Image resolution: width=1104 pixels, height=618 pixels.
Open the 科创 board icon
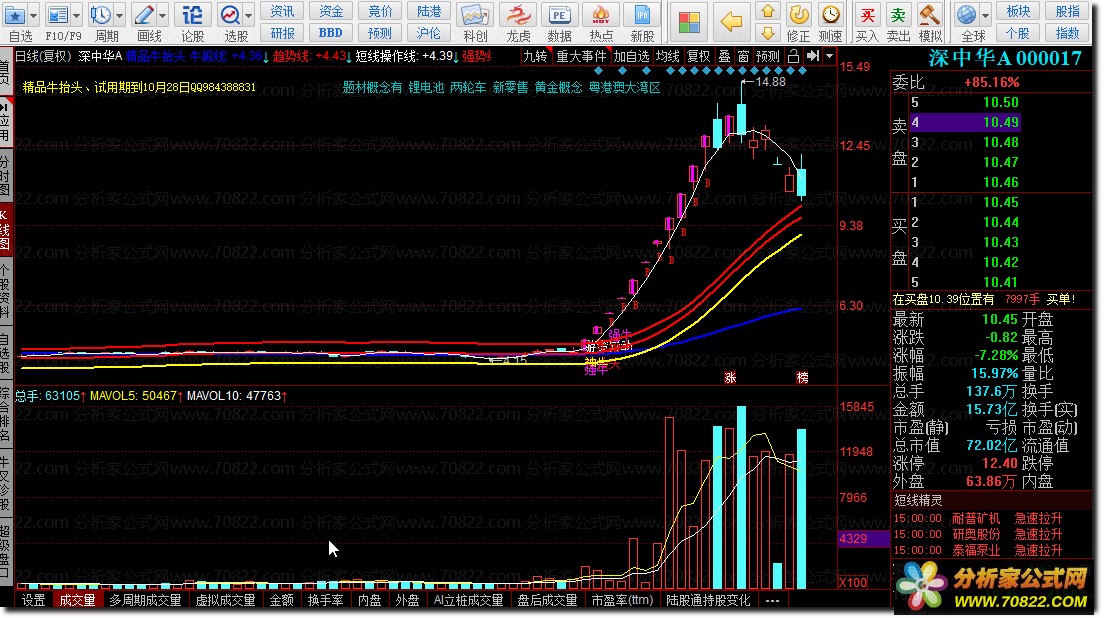475,15
